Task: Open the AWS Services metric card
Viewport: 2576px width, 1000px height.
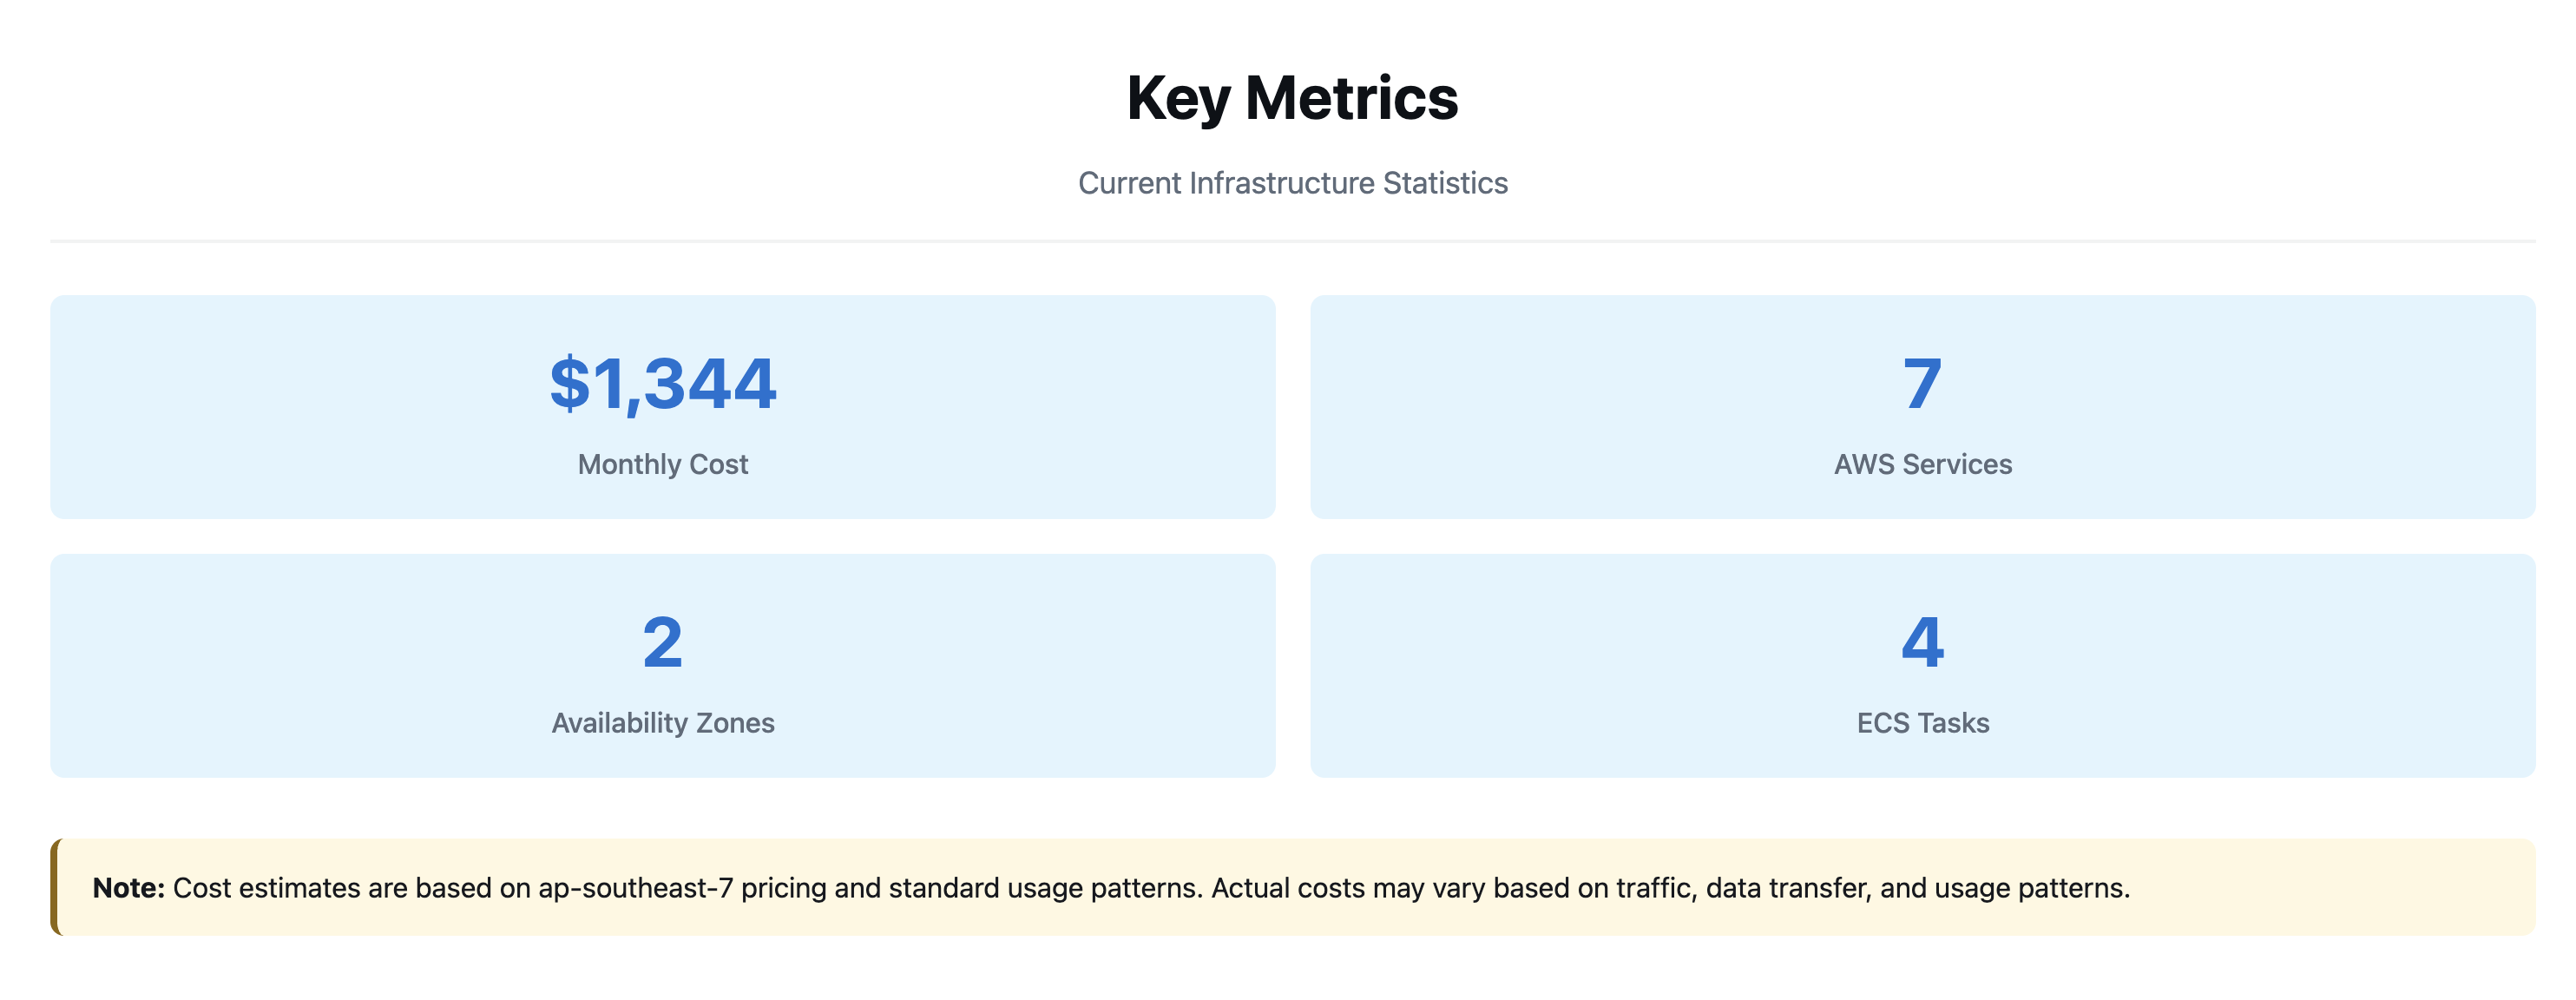Action: [x=1922, y=407]
